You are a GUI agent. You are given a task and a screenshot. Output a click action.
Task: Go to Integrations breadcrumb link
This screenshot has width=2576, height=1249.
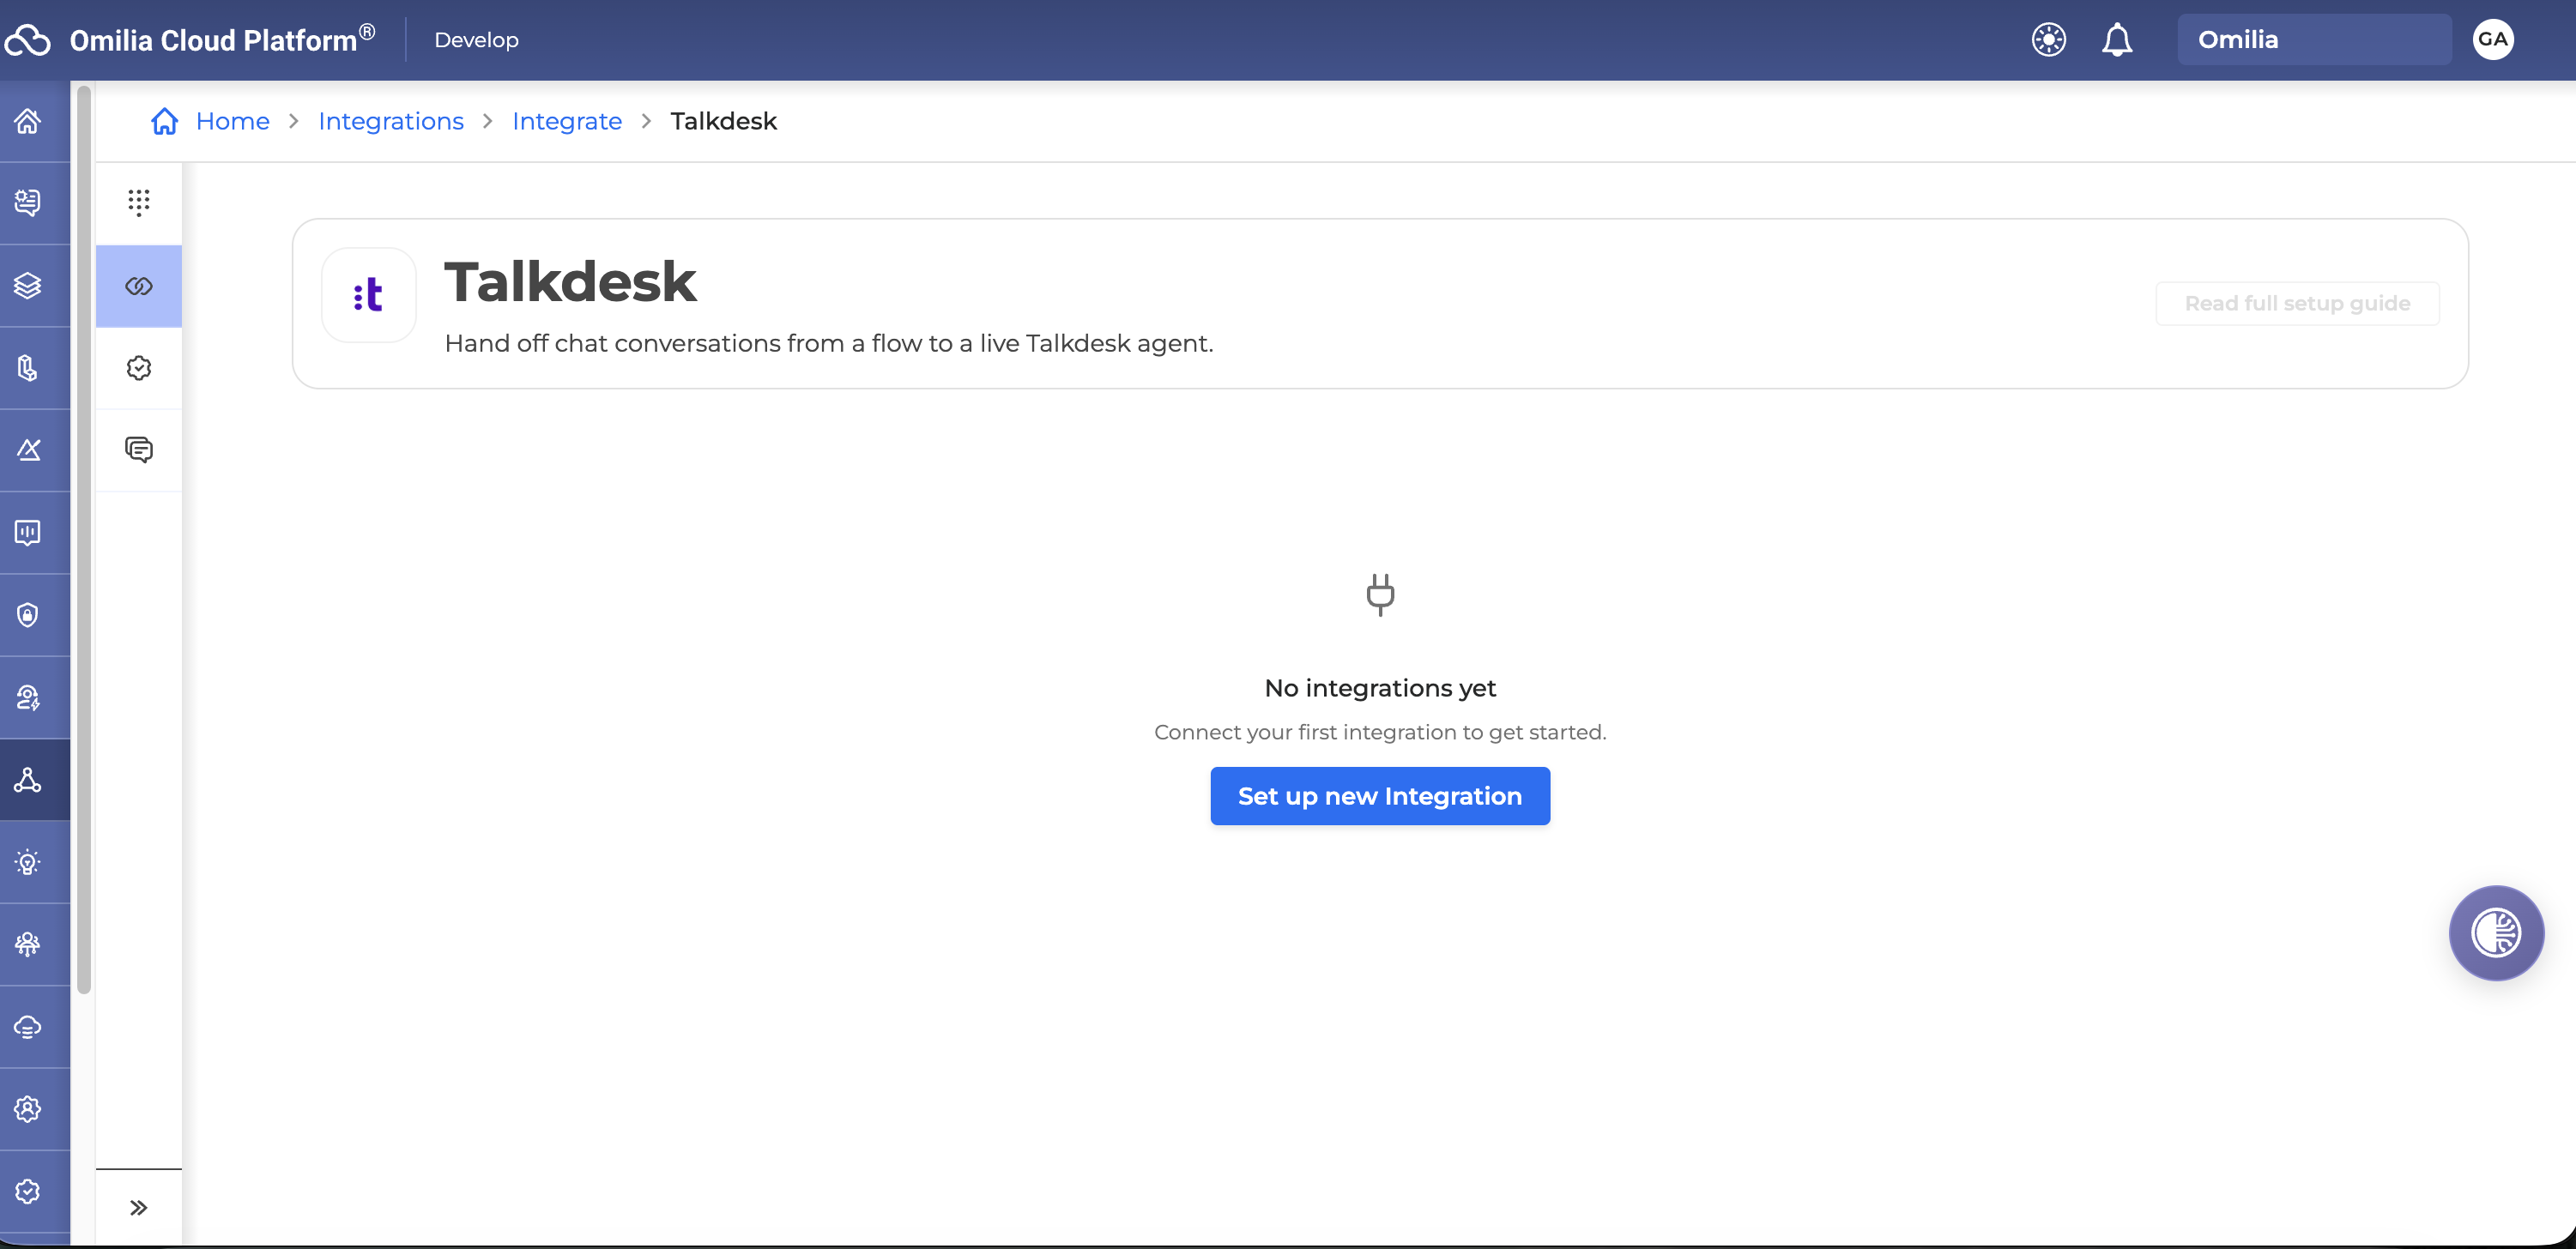391,122
